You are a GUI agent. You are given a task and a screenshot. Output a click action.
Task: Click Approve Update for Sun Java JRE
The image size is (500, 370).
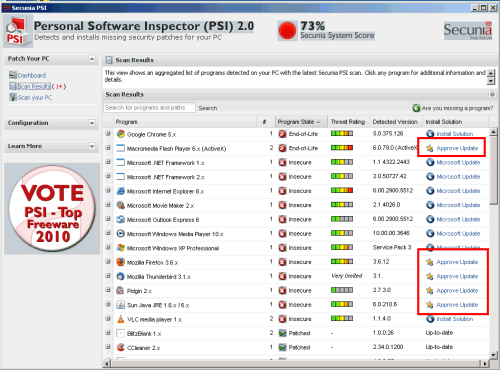[457, 305]
